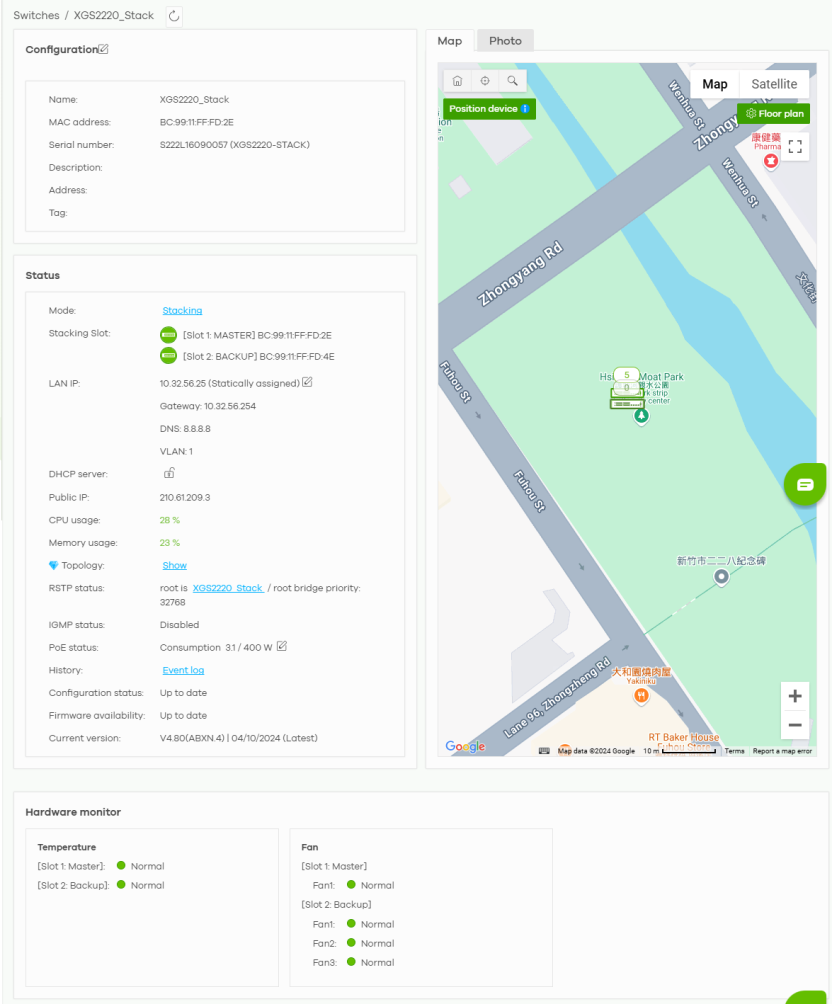Switch map to Satellite view
Viewport: 832px width, 1004px height.
click(x=774, y=84)
